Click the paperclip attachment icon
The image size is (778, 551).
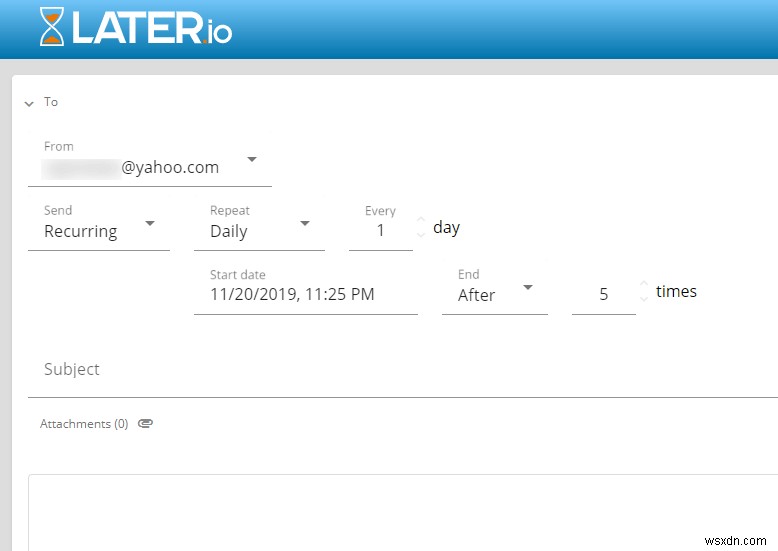pos(145,424)
